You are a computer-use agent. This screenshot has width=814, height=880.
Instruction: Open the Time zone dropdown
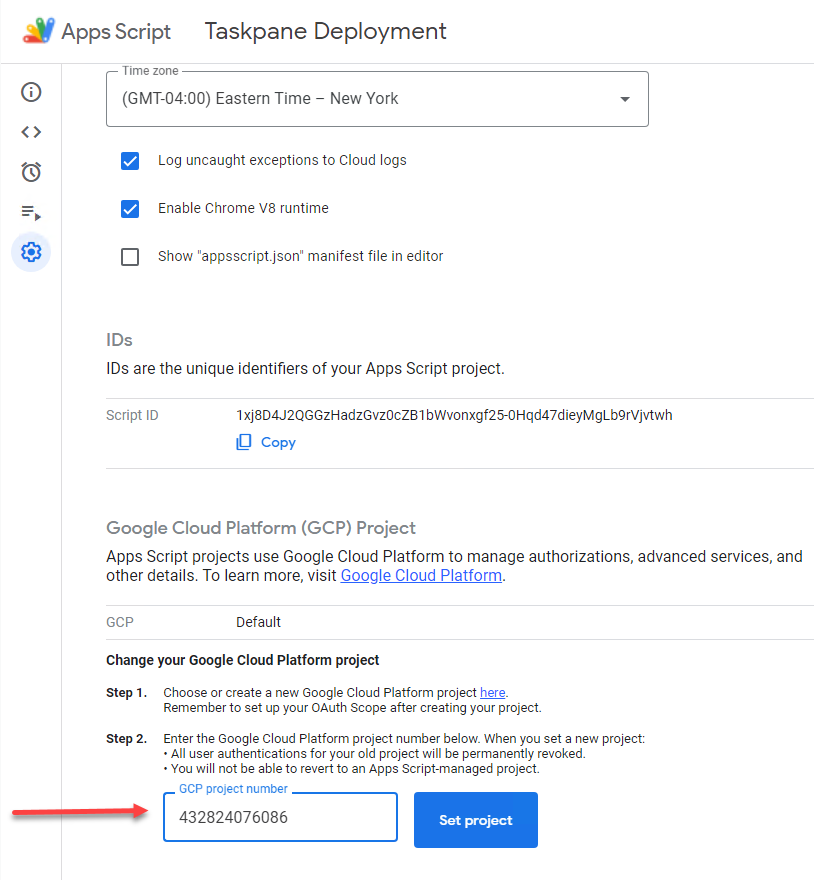click(377, 99)
